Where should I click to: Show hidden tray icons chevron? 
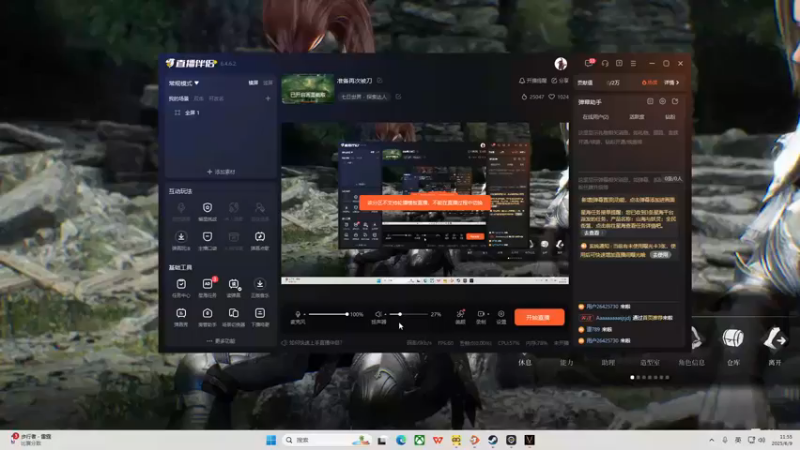711,440
